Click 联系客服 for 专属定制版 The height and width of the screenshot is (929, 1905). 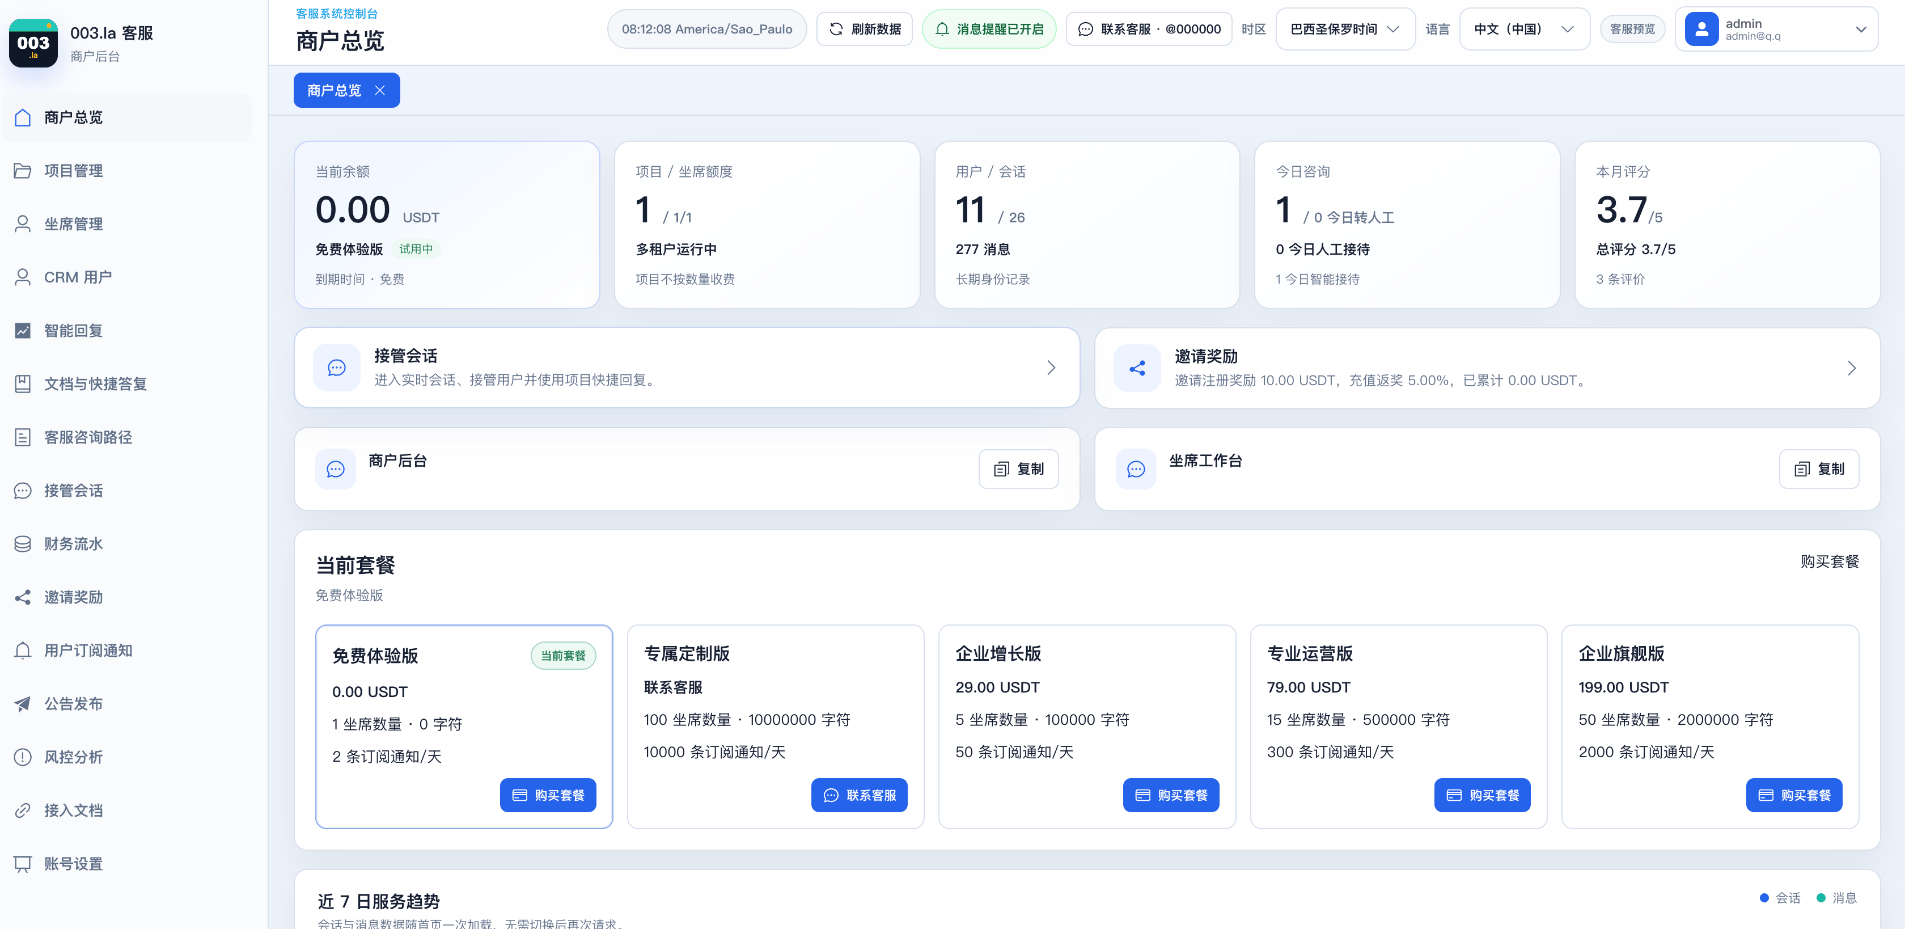(x=859, y=795)
